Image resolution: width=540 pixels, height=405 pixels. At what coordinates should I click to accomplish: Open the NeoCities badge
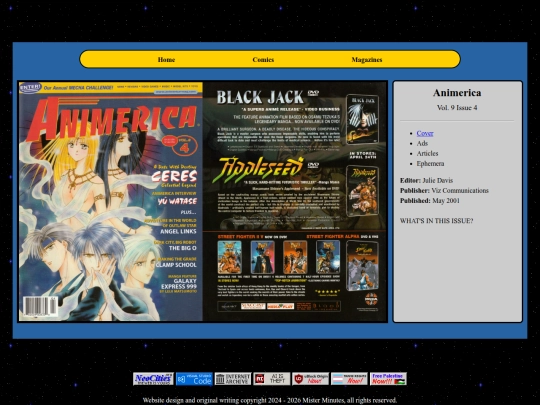(x=153, y=379)
